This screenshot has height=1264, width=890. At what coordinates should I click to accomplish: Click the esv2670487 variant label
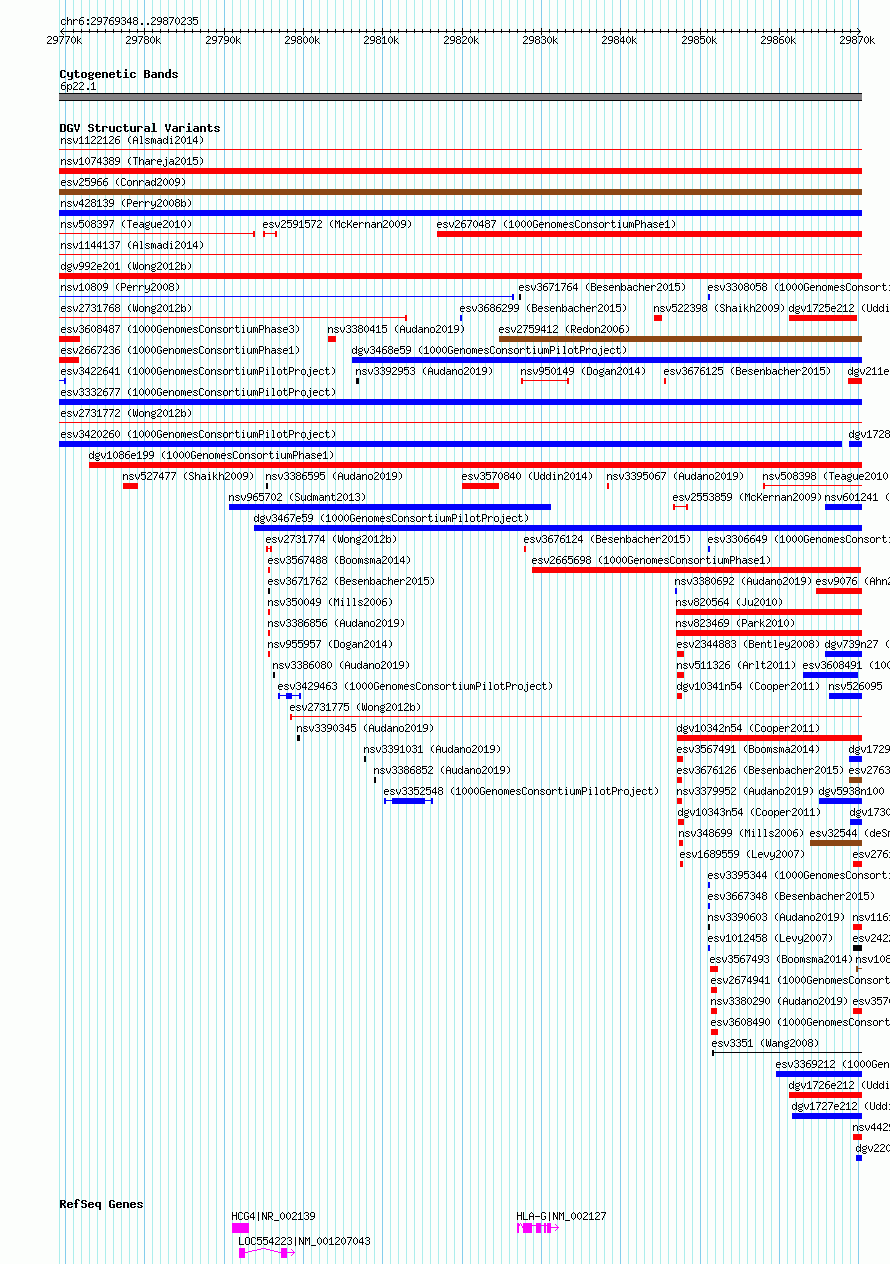coord(556,224)
